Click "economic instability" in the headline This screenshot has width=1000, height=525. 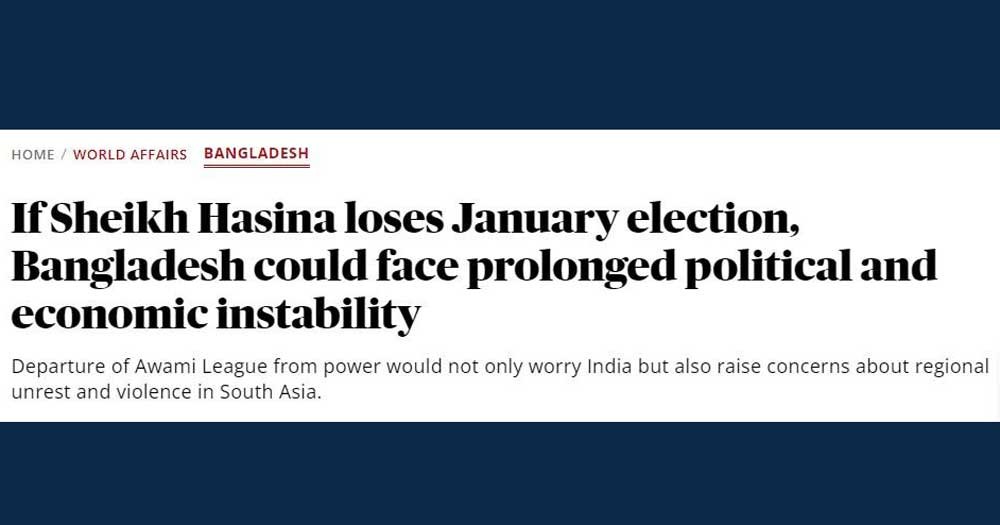coord(216,314)
